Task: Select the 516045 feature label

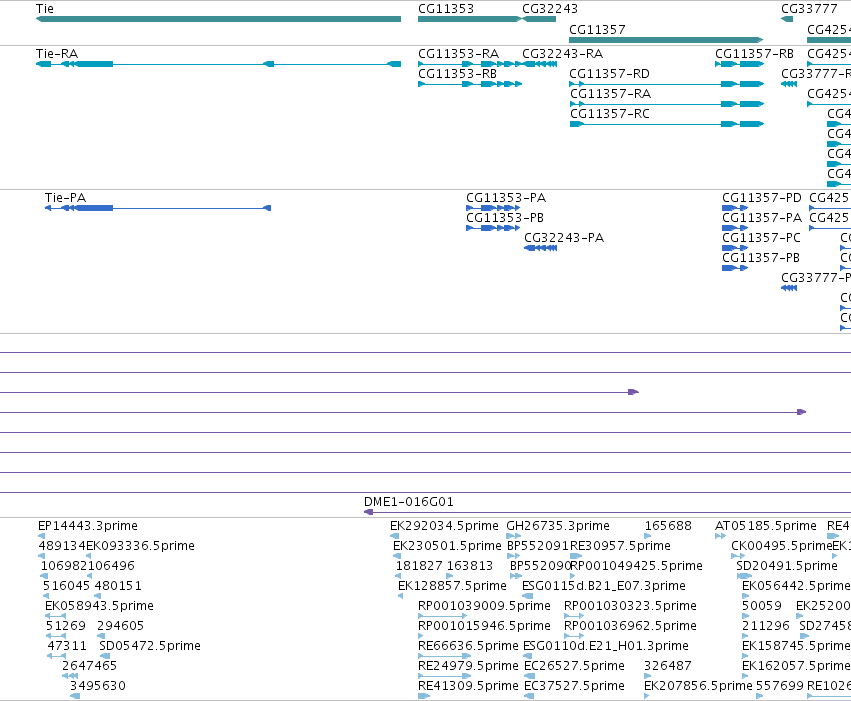Action: tap(66, 586)
